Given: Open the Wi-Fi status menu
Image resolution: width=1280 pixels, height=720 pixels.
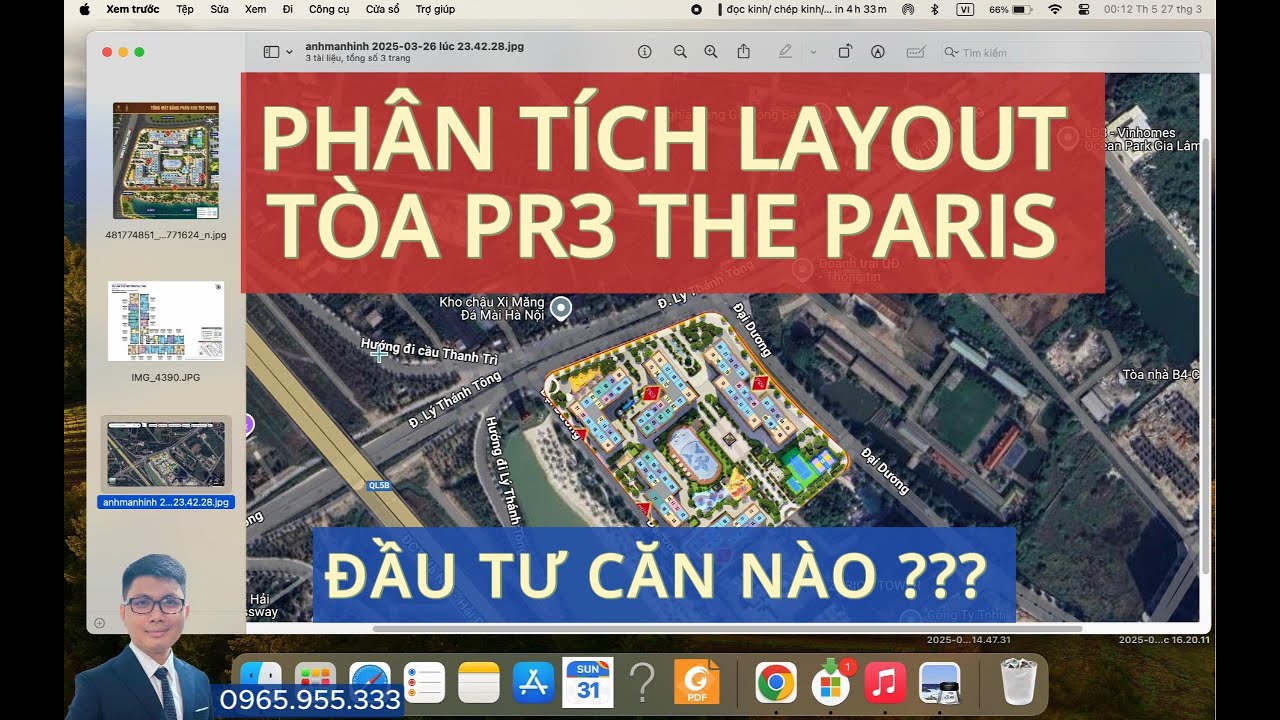Looking at the screenshot, I should coord(1054,9).
